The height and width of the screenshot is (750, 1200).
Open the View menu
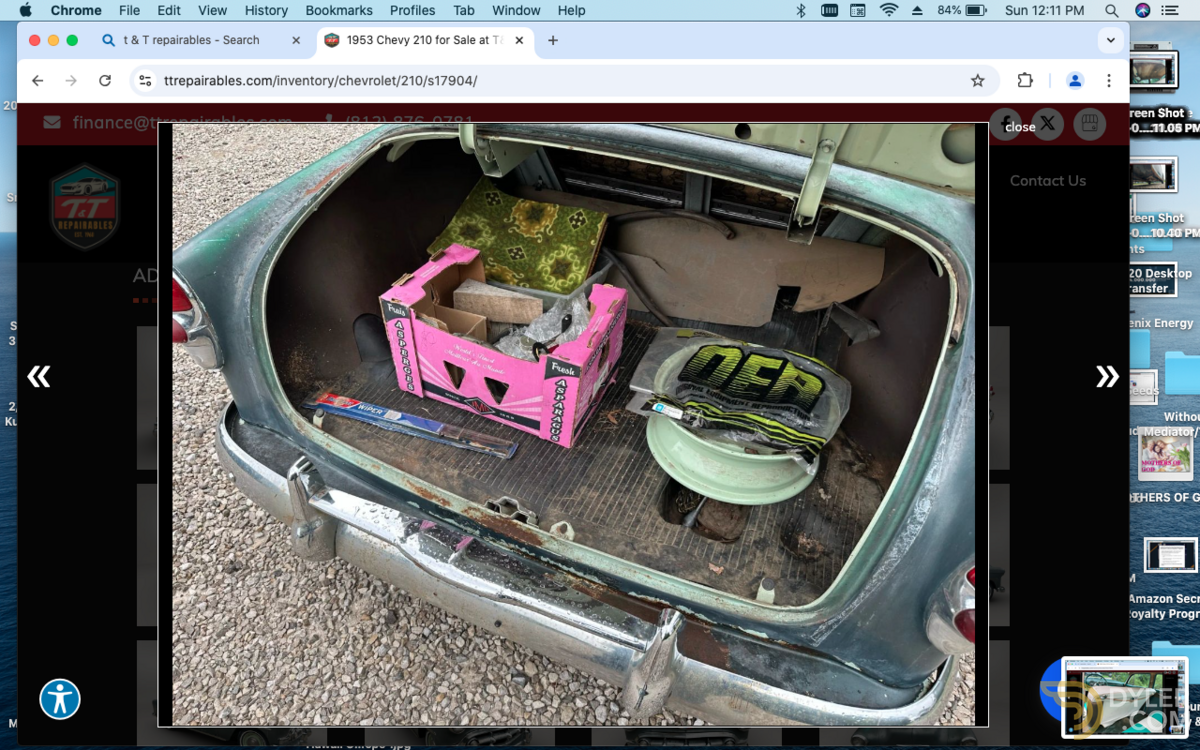[212, 10]
